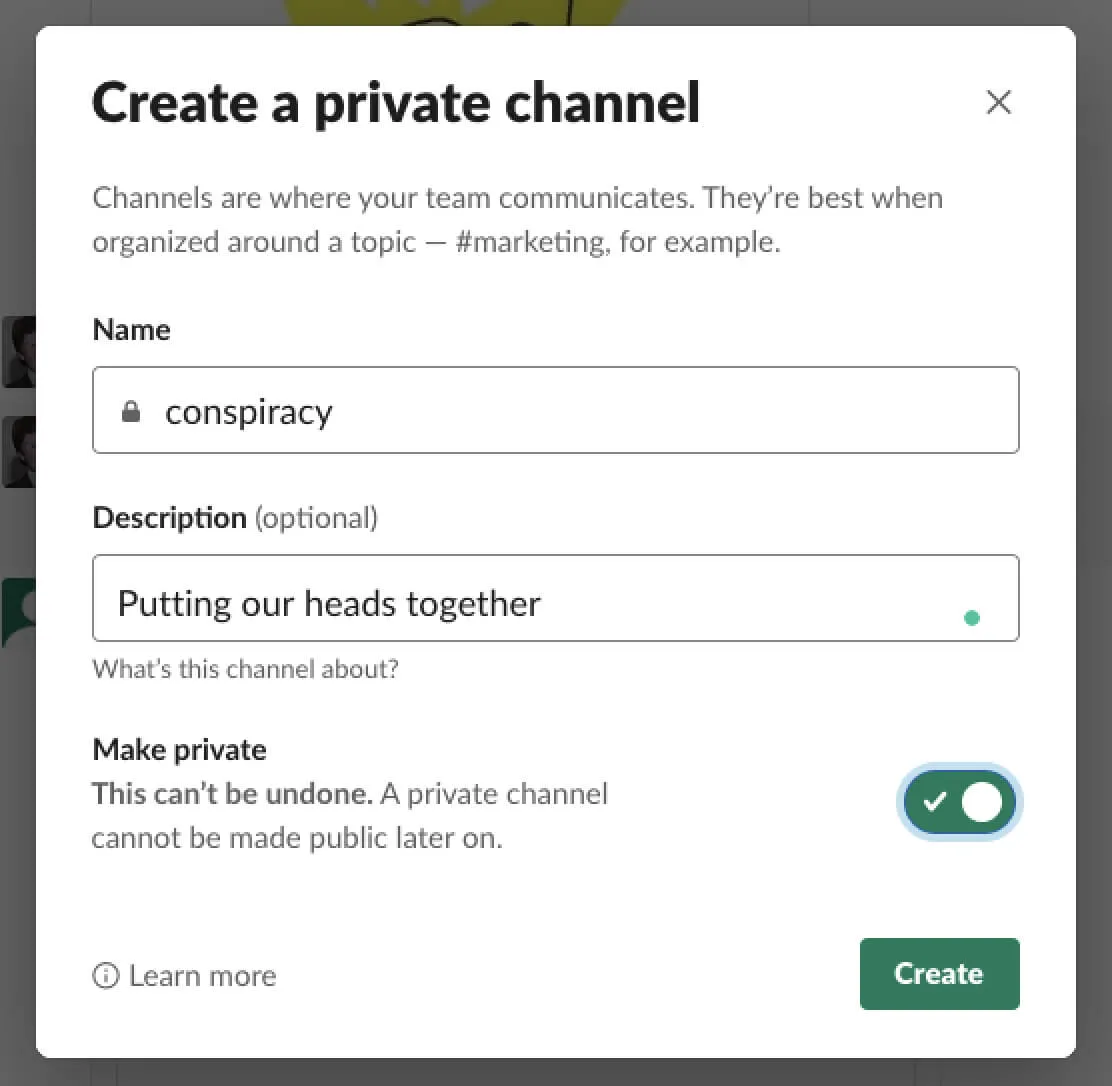Viewport: 1112px width, 1086px height.
Task: Click the Name field label
Action: tap(131, 329)
